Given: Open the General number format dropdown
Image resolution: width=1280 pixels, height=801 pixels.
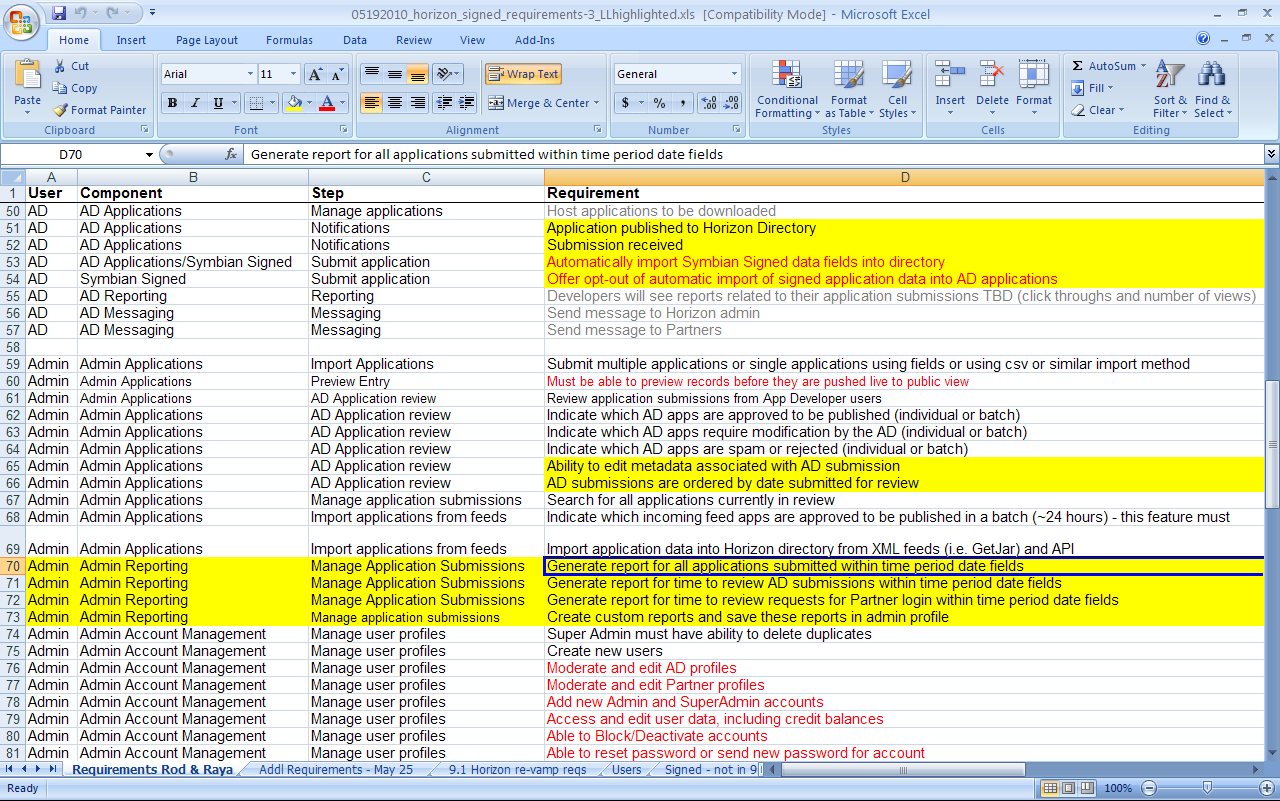Looking at the screenshot, I should point(733,74).
